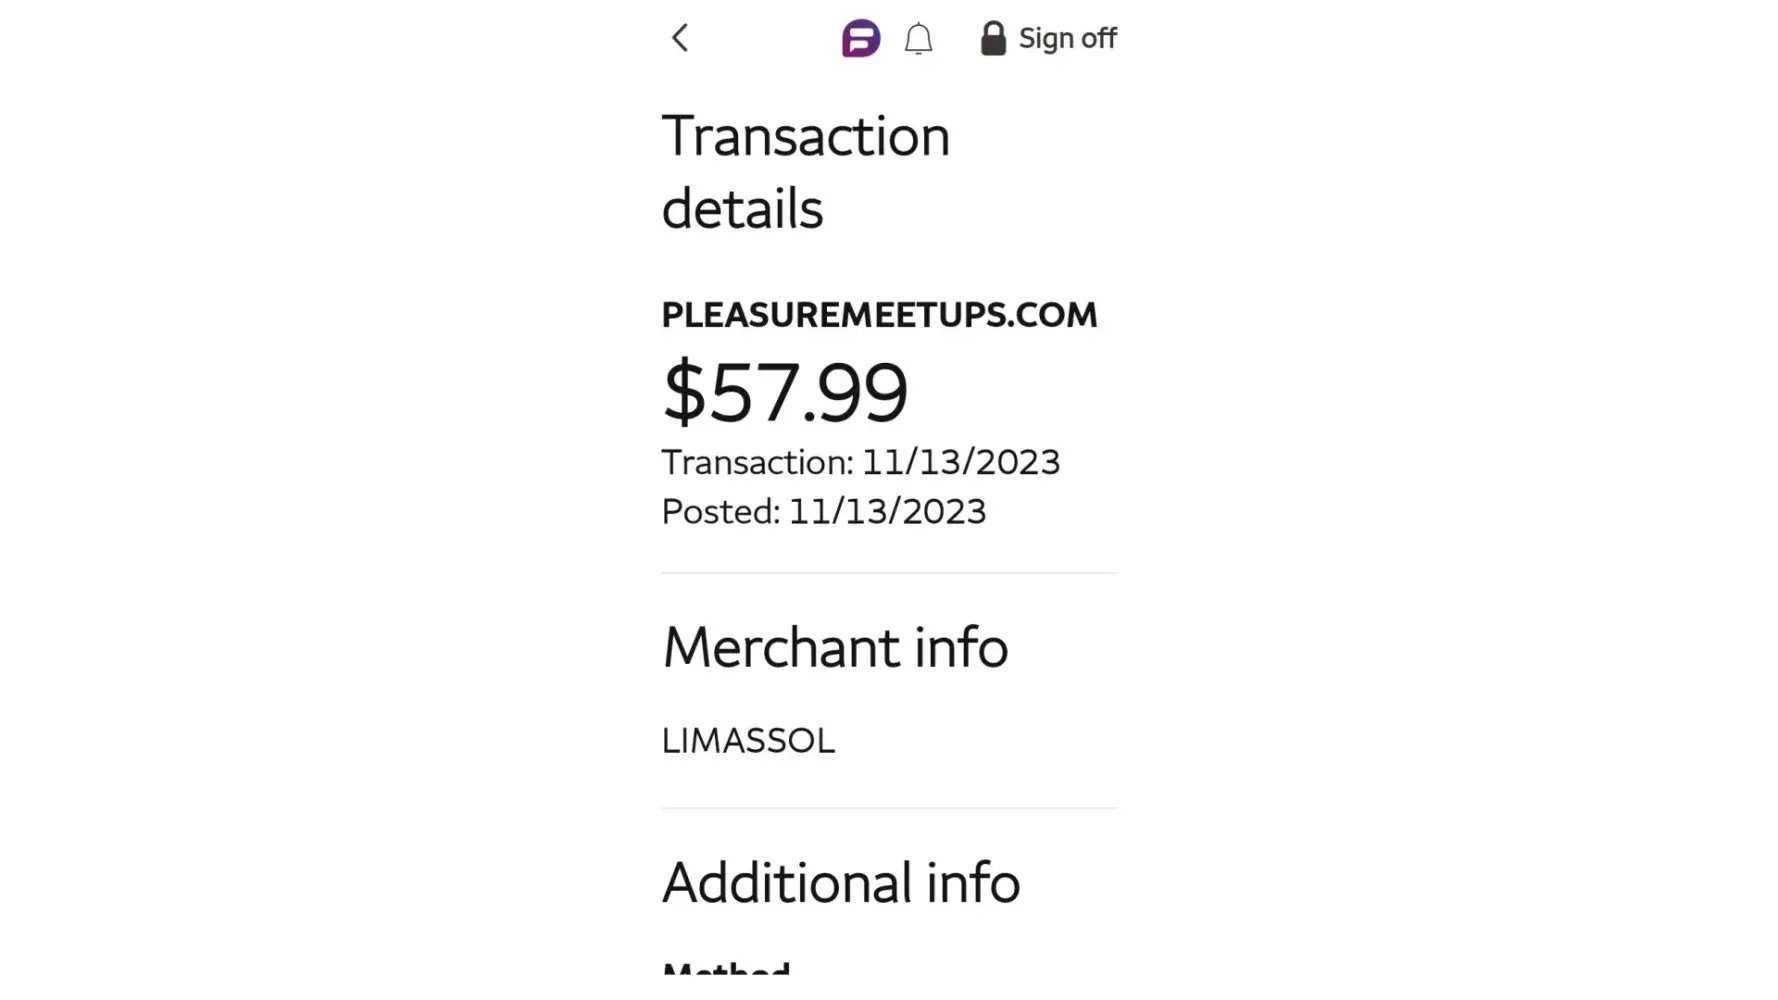Viewport: 1778px width, 1000px height.
Task: Select the posted date value 11/13/2023
Action: (x=887, y=512)
